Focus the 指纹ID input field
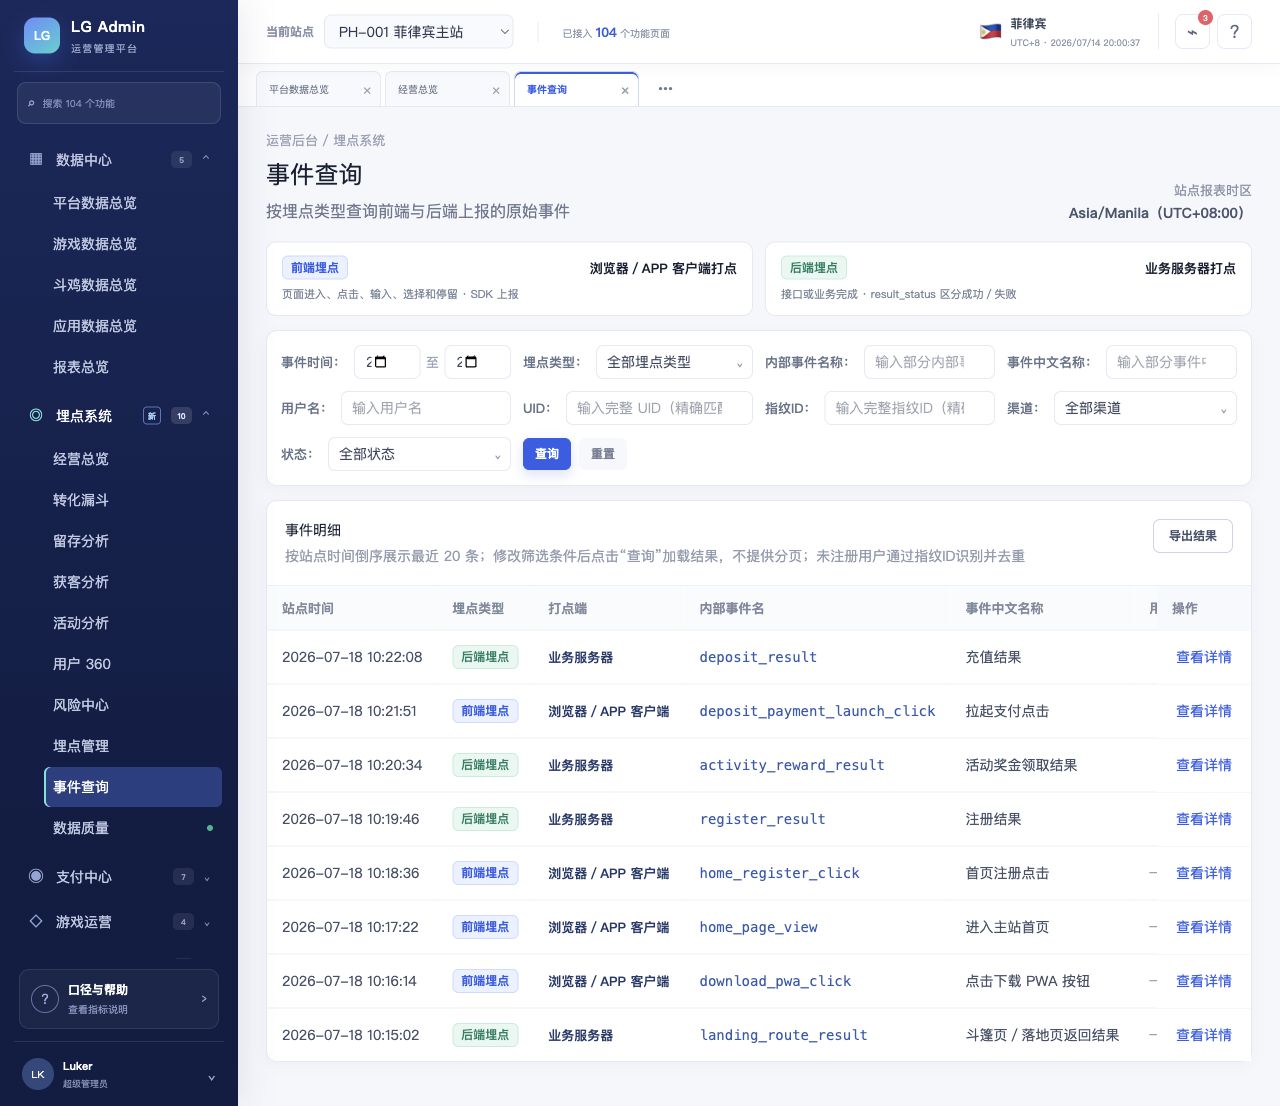Screen dimensions: 1280x1106 pos(909,408)
